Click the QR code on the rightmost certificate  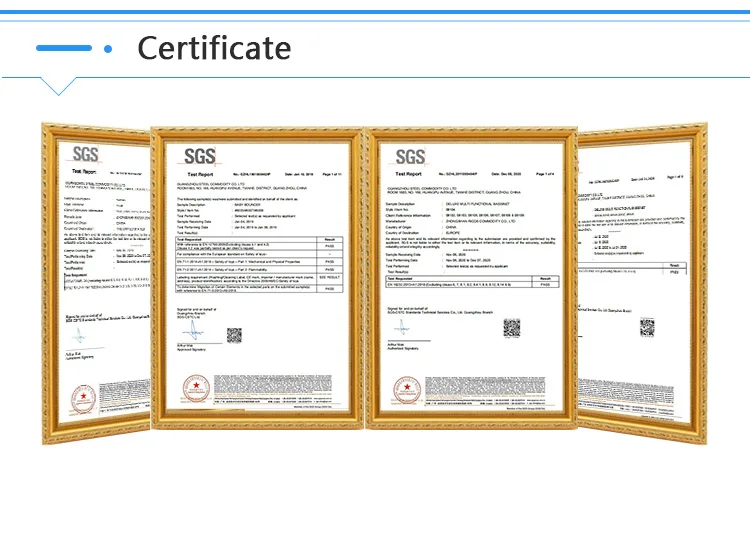647,327
